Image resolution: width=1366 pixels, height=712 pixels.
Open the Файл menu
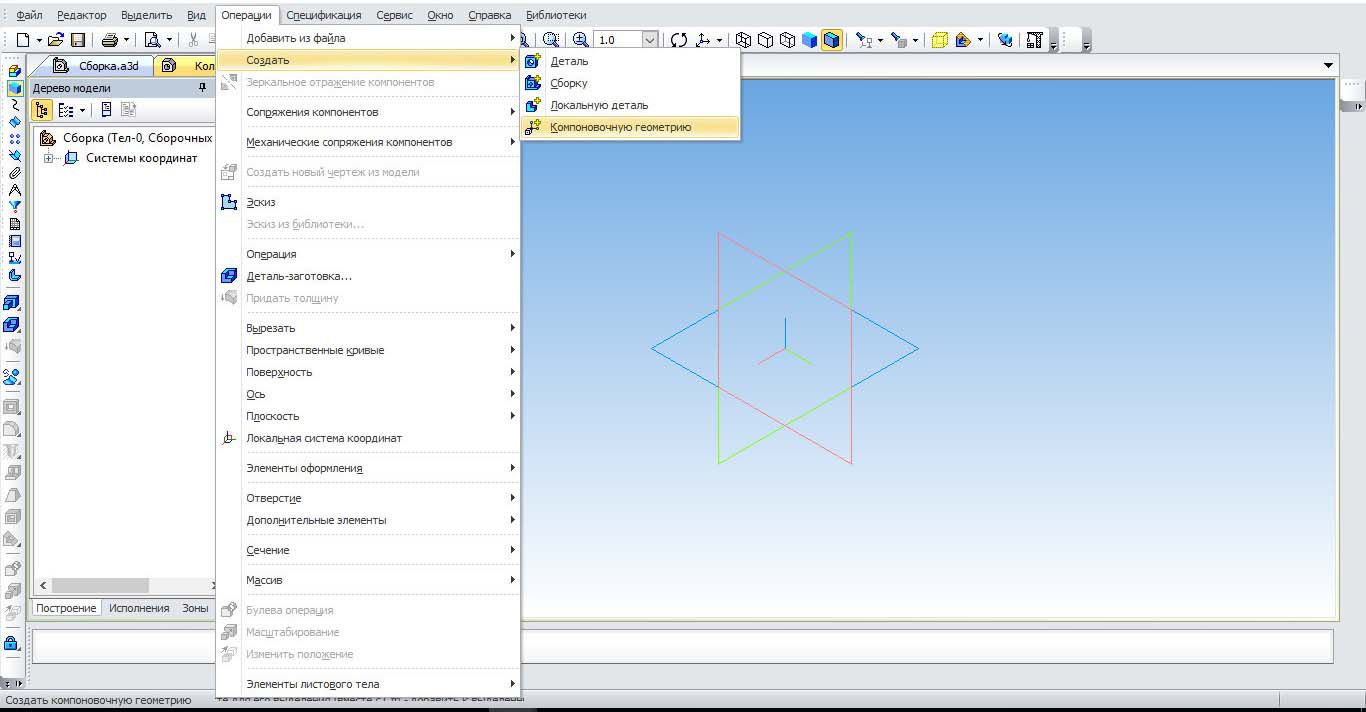pyautogui.click(x=29, y=15)
